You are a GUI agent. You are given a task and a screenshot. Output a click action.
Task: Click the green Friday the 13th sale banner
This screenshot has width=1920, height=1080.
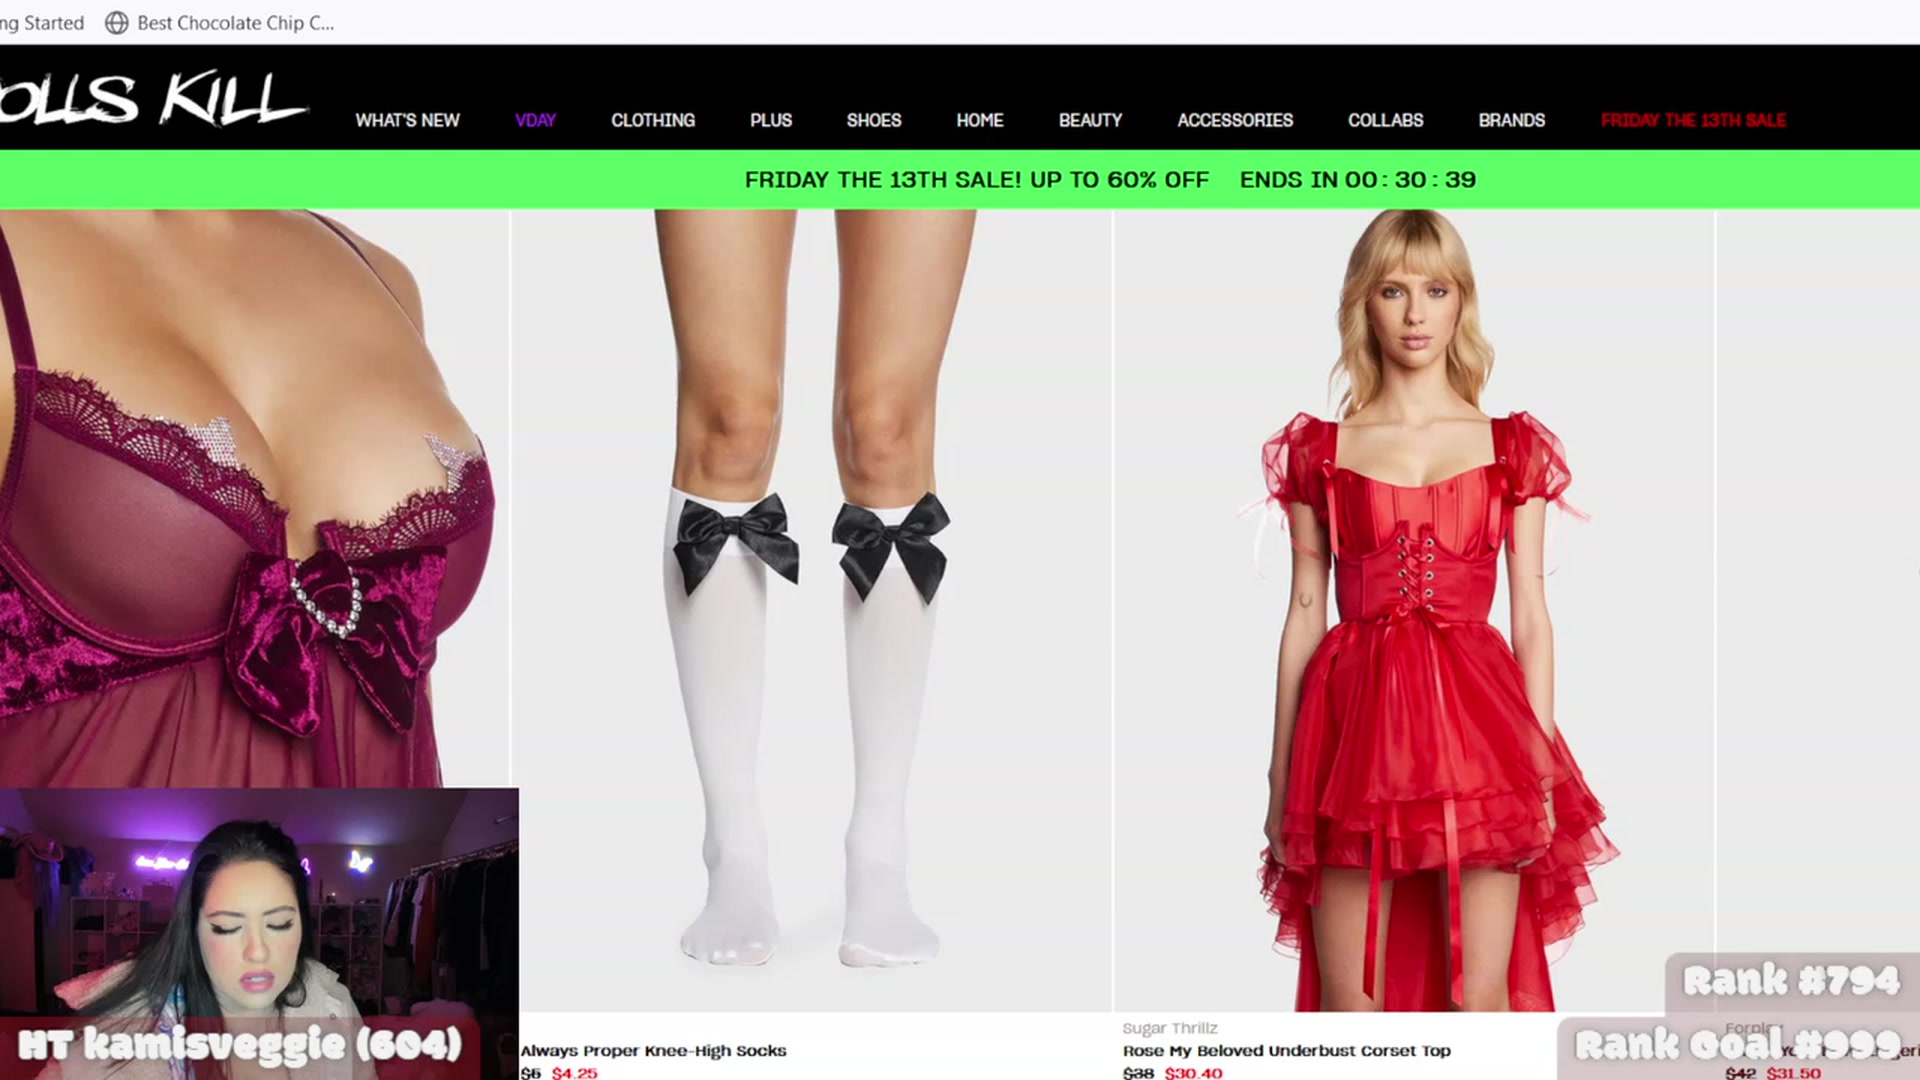[x=960, y=180]
